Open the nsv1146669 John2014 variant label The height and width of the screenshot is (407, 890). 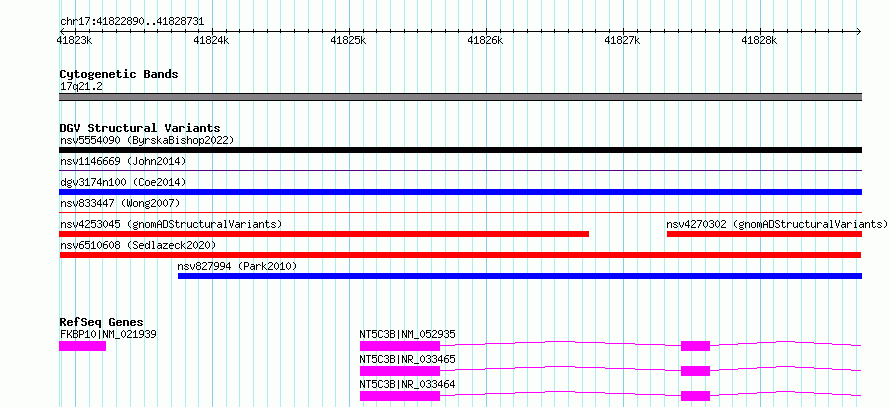tap(123, 161)
